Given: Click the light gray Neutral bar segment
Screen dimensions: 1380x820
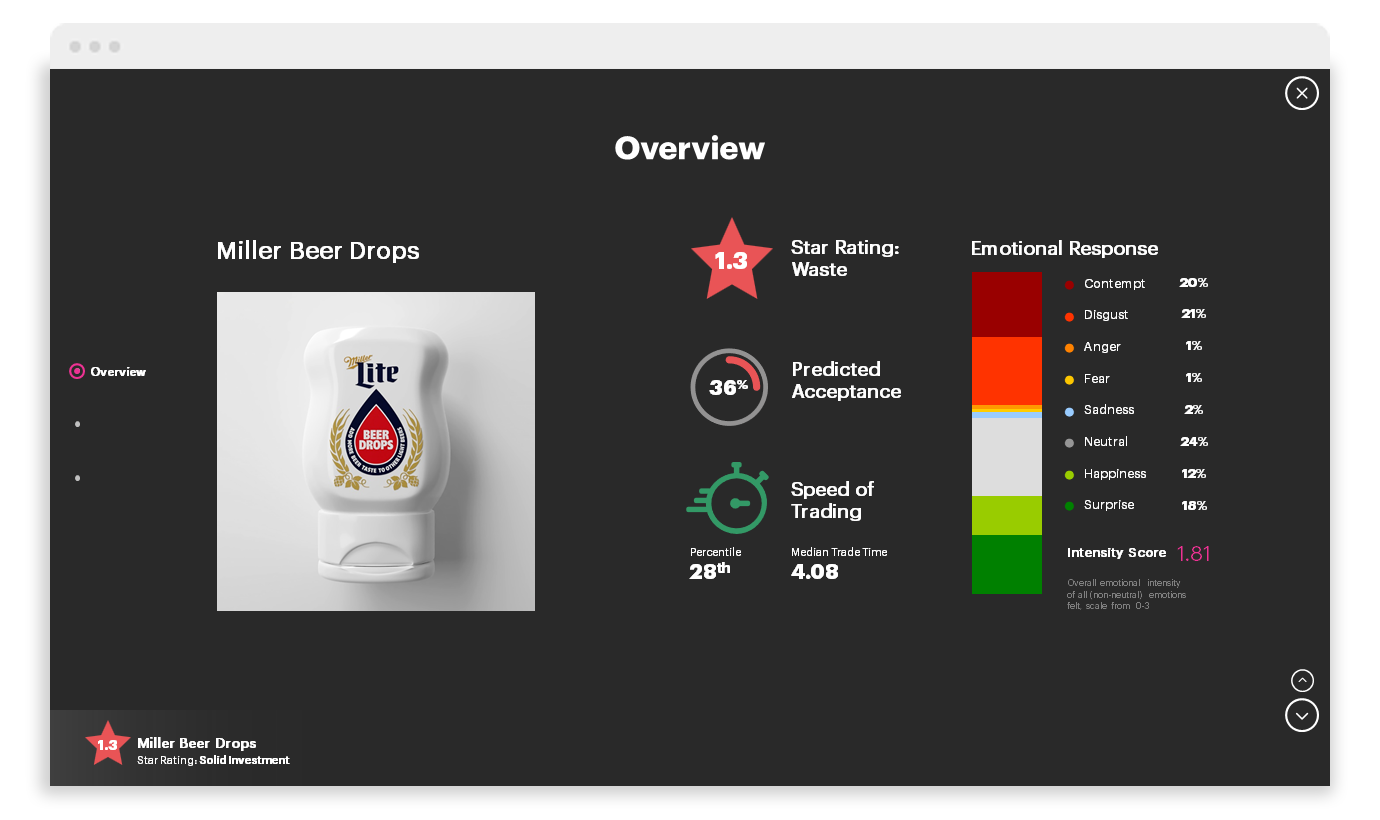Looking at the screenshot, I should (1006, 457).
